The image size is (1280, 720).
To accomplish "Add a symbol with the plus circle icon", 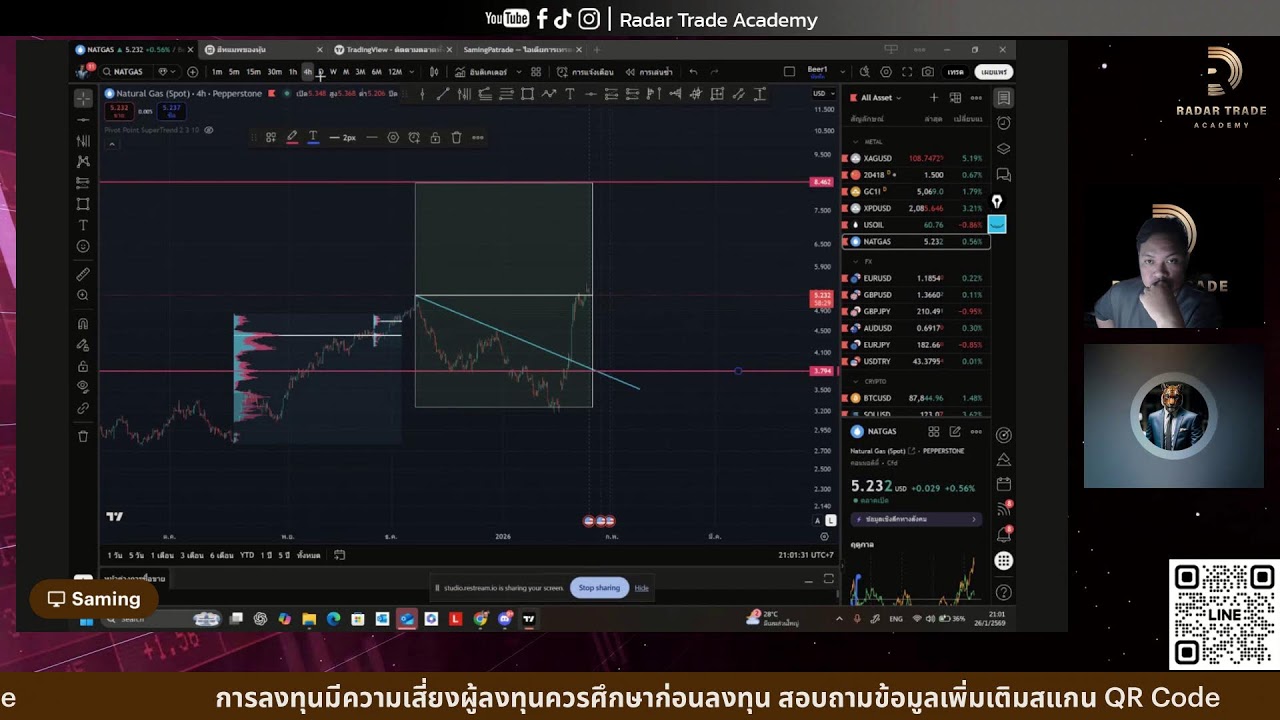I will point(193,72).
